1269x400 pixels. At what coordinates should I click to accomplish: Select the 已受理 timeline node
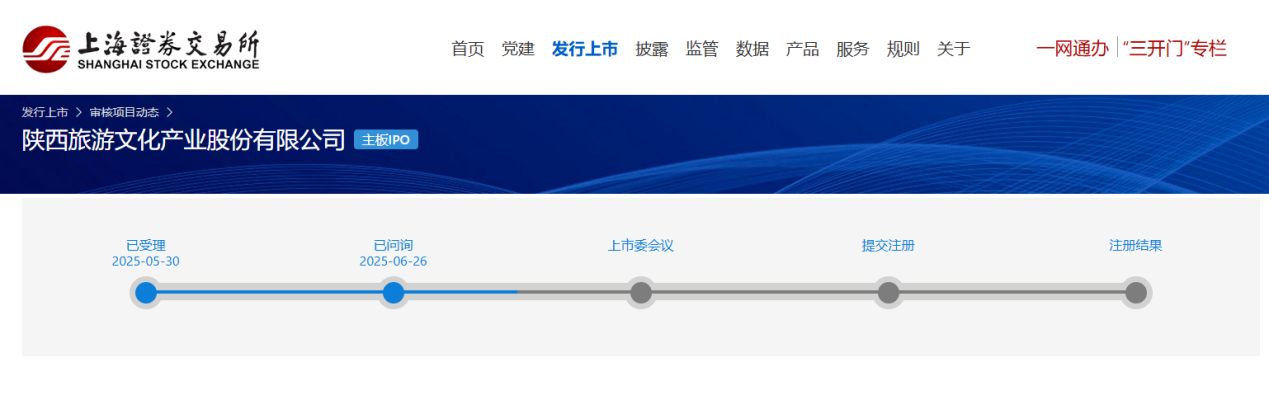146,293
